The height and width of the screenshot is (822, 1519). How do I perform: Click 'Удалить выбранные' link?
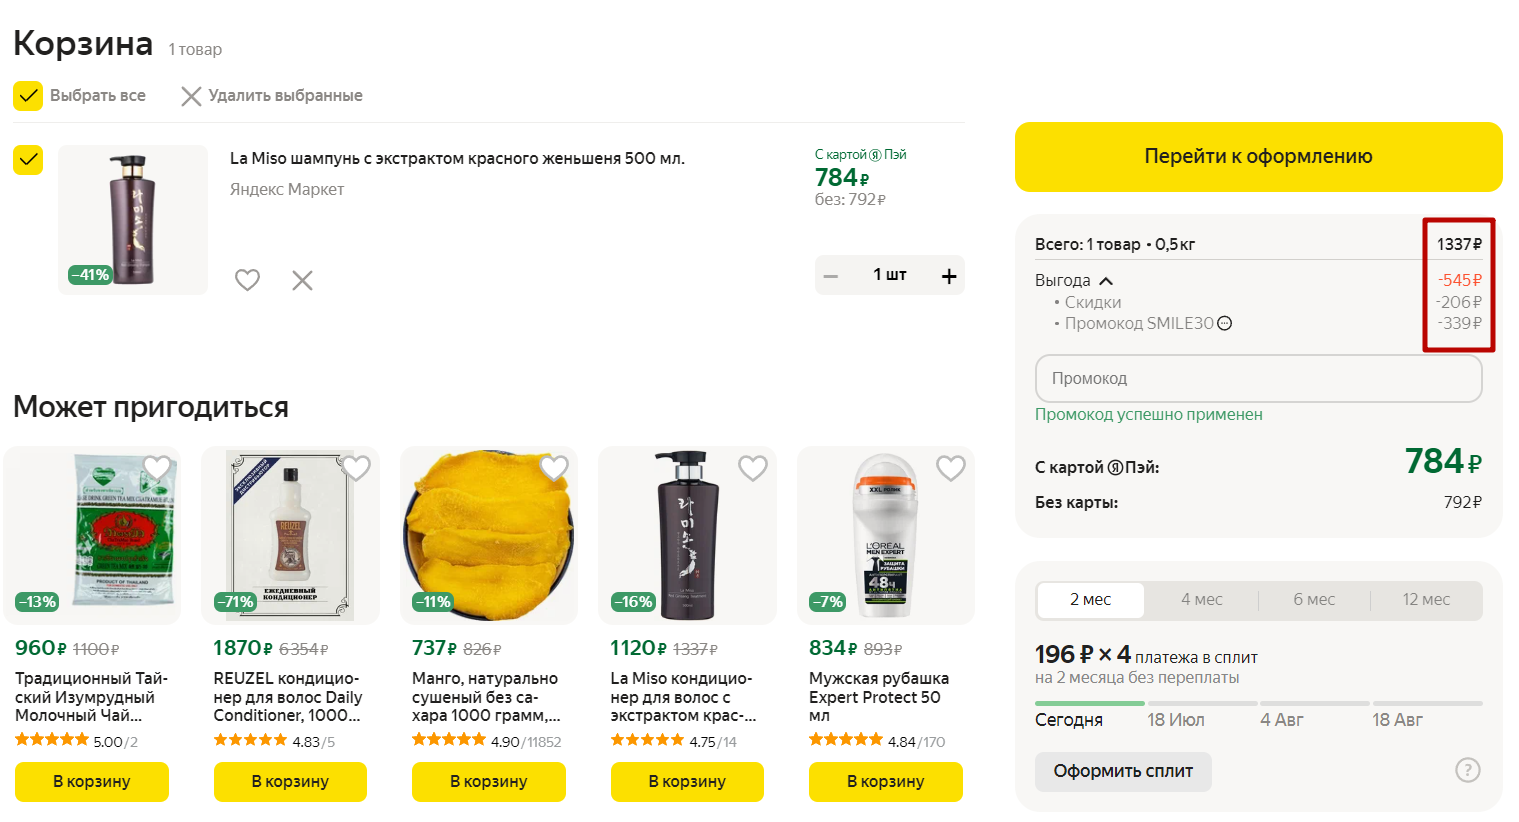272,96
